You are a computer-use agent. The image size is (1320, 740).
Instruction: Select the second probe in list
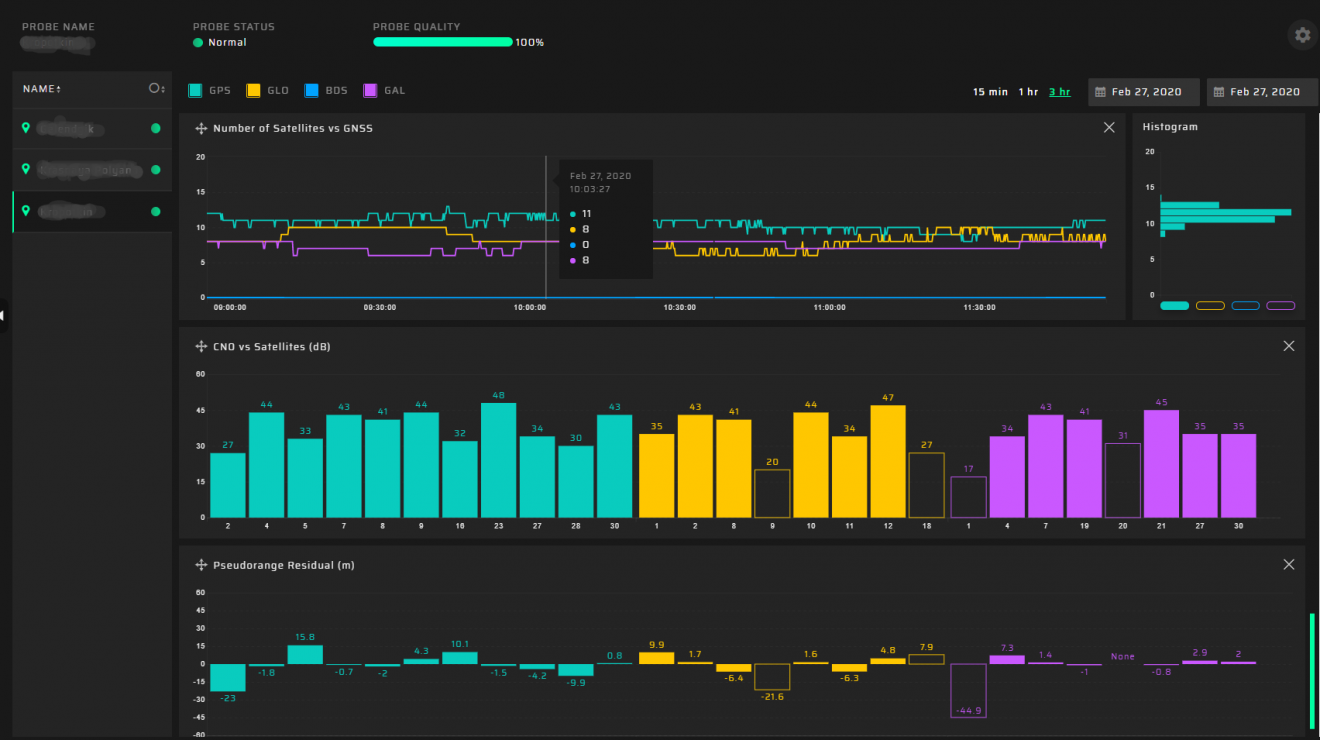pyautogui.click(x=92, y=170)
